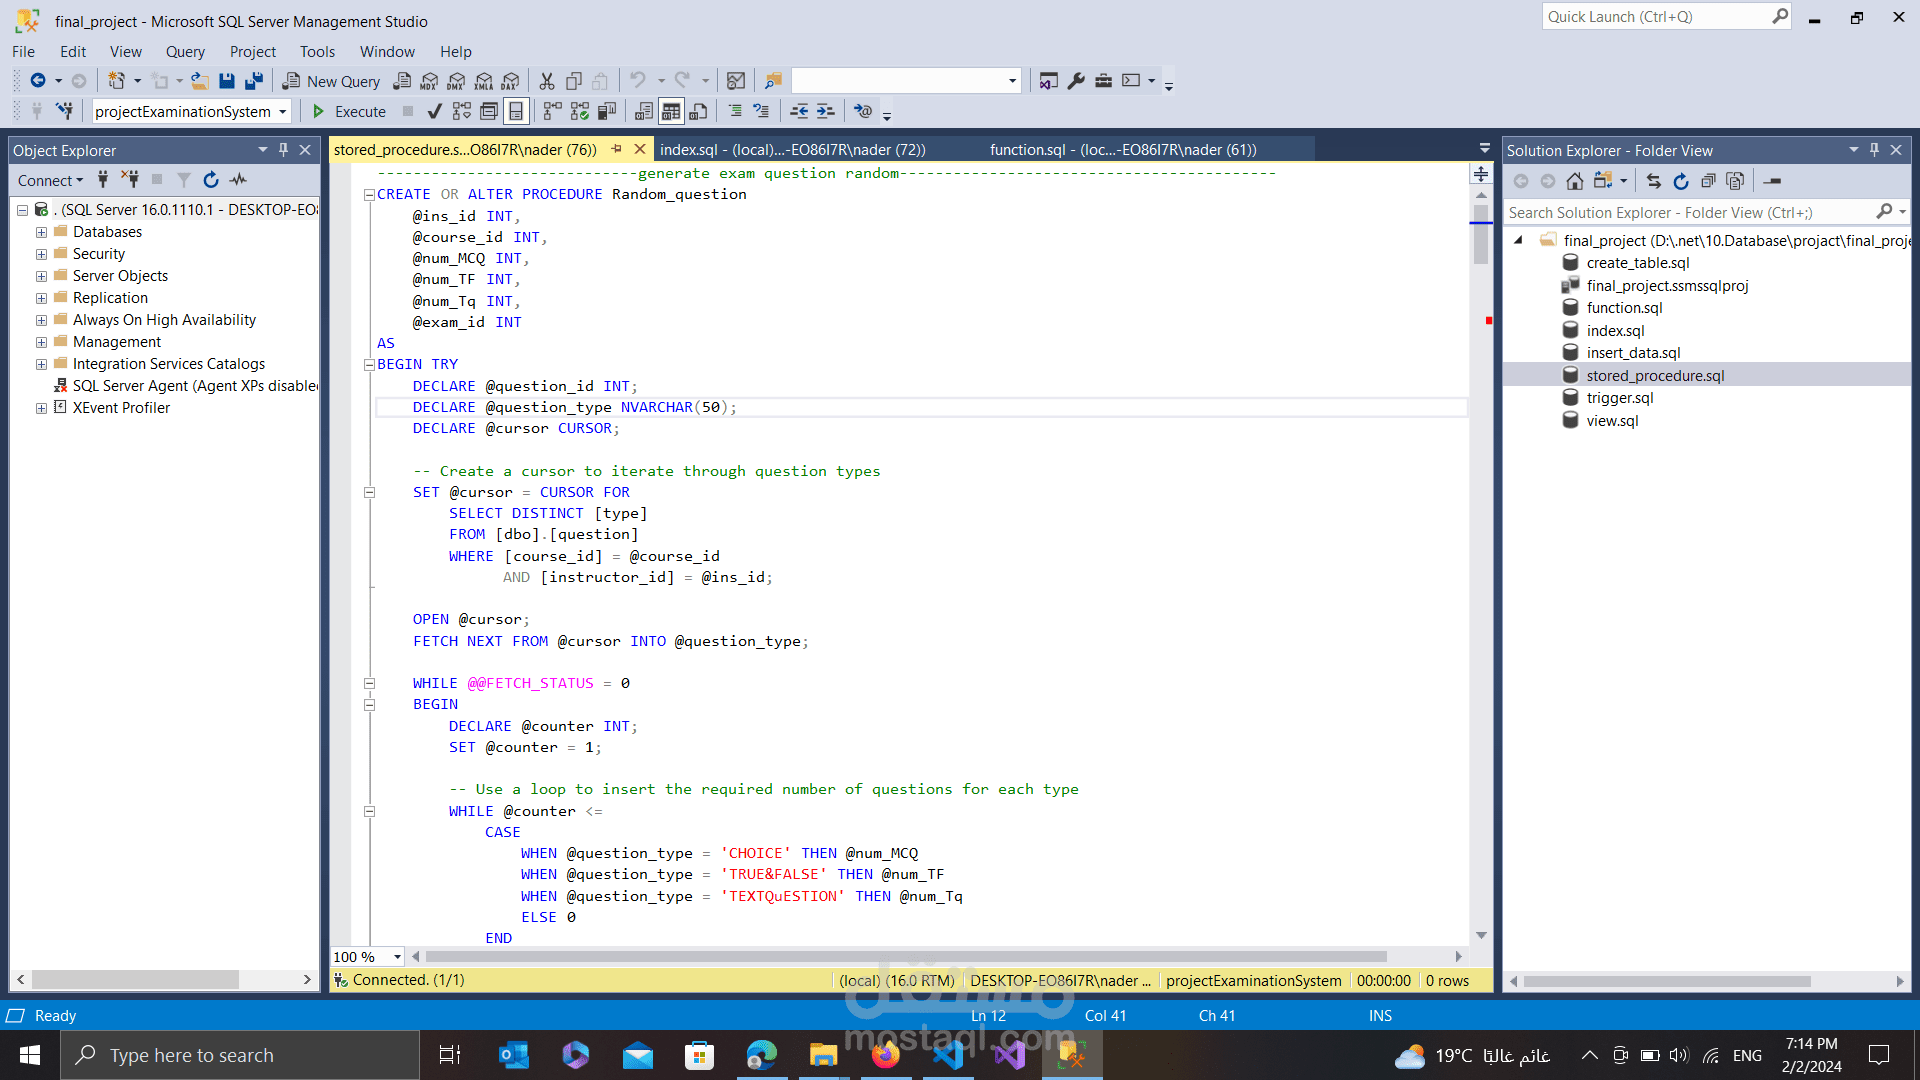Open the Connect dropdown in Object Explorer

(50, 180)
